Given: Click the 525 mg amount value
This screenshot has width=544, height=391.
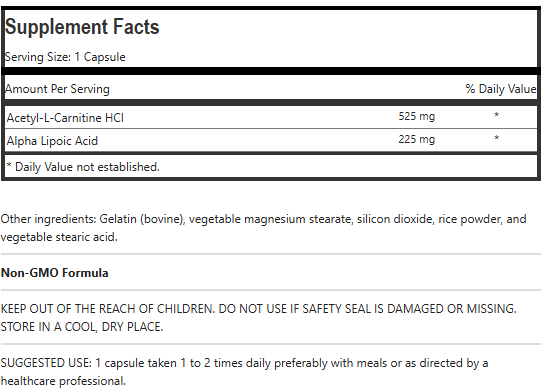Looking at the screenshot, I should pos(416,116).
